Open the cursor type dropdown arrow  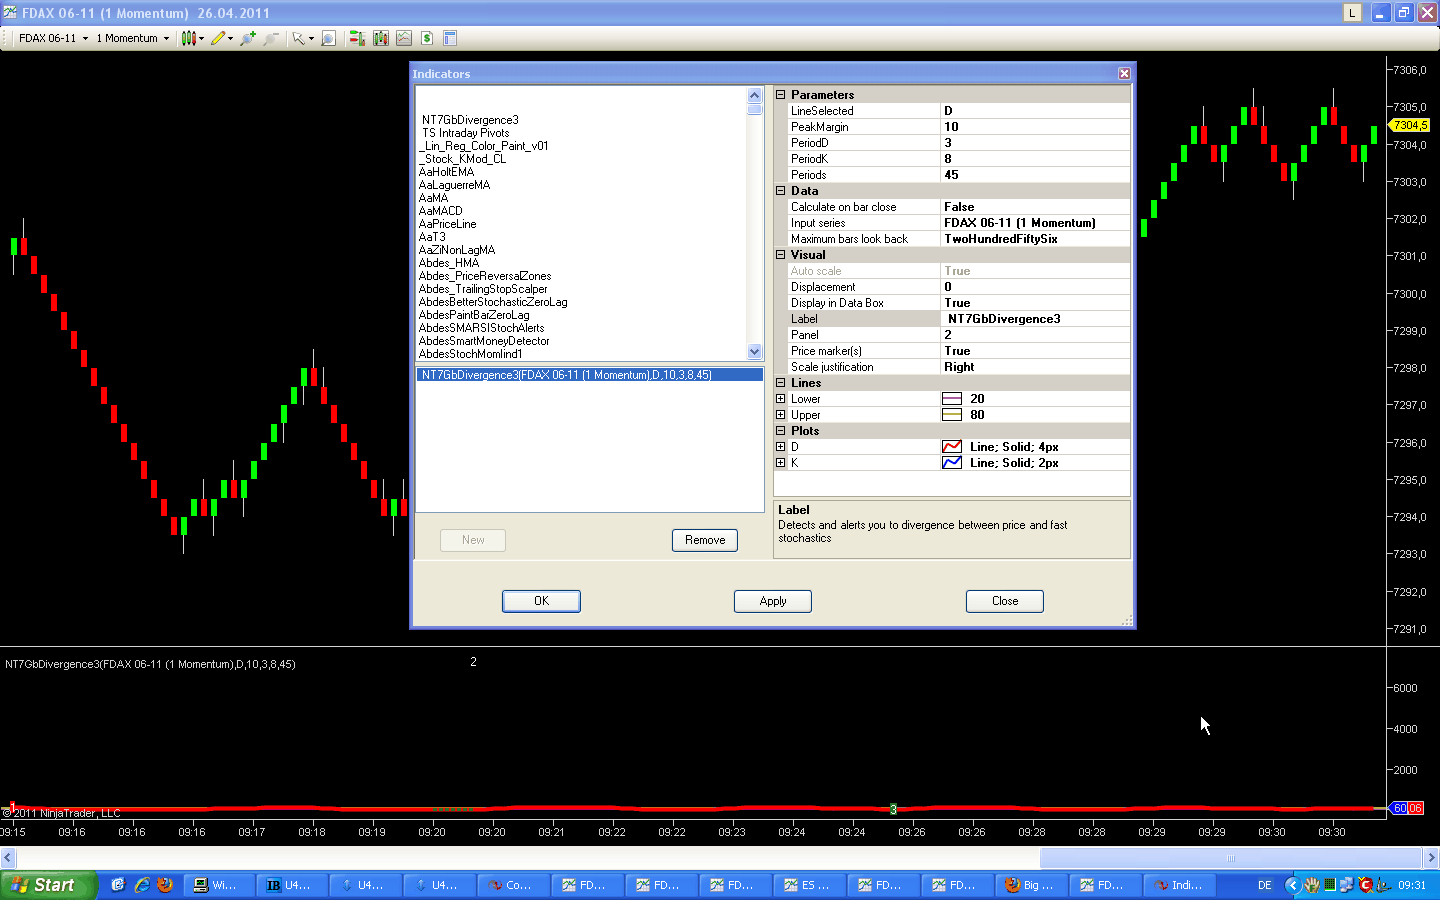pyautogui.click(x=311, y=38)
